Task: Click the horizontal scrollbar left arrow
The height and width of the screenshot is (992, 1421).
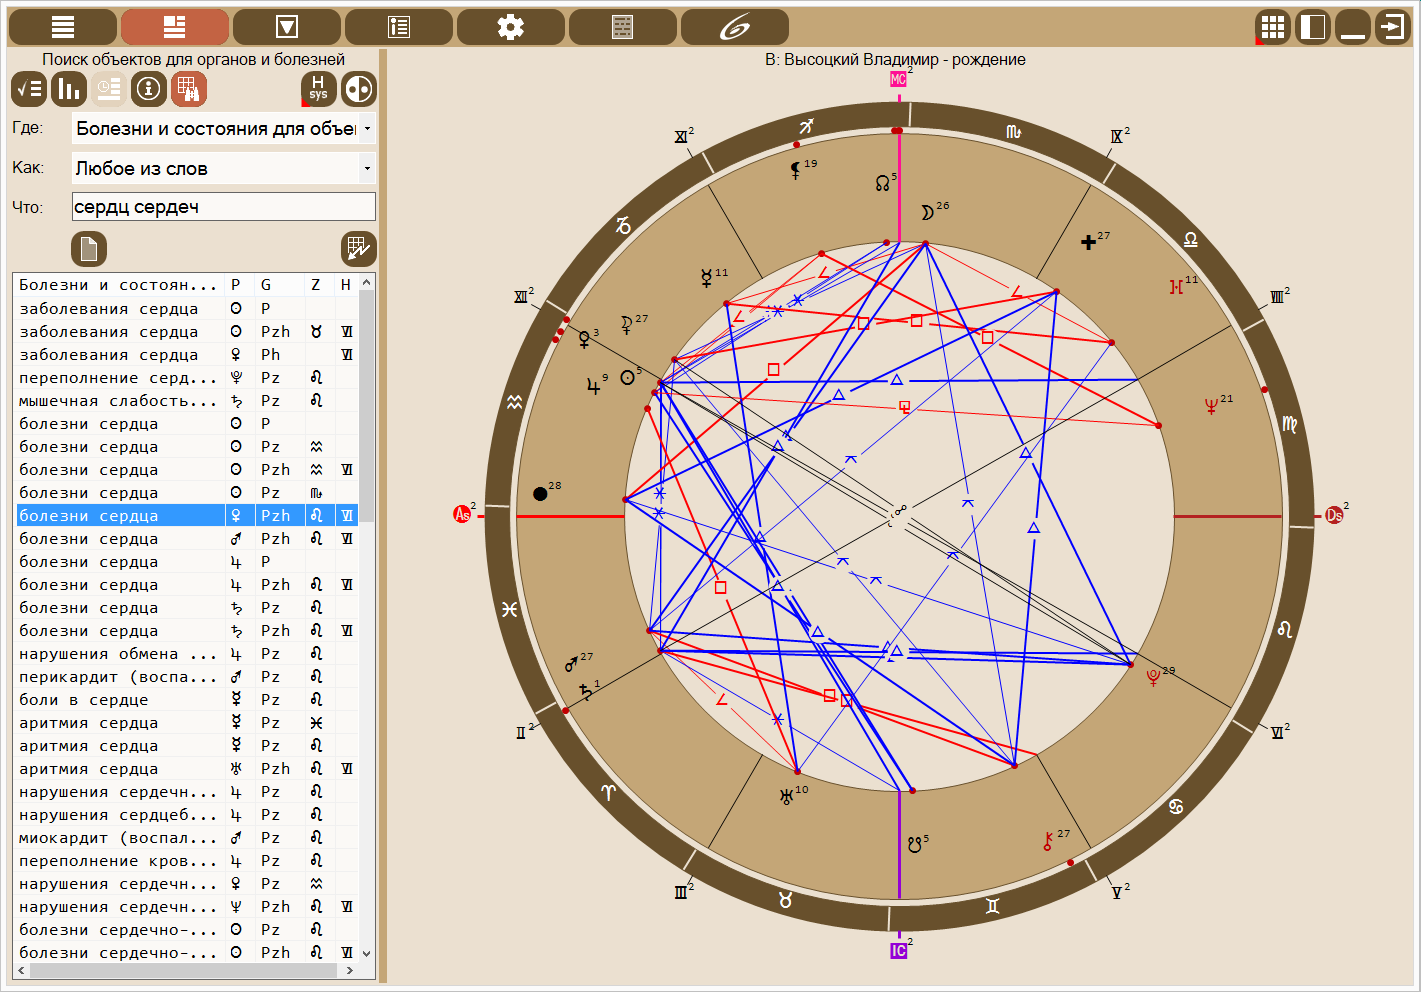Action: 22,970
